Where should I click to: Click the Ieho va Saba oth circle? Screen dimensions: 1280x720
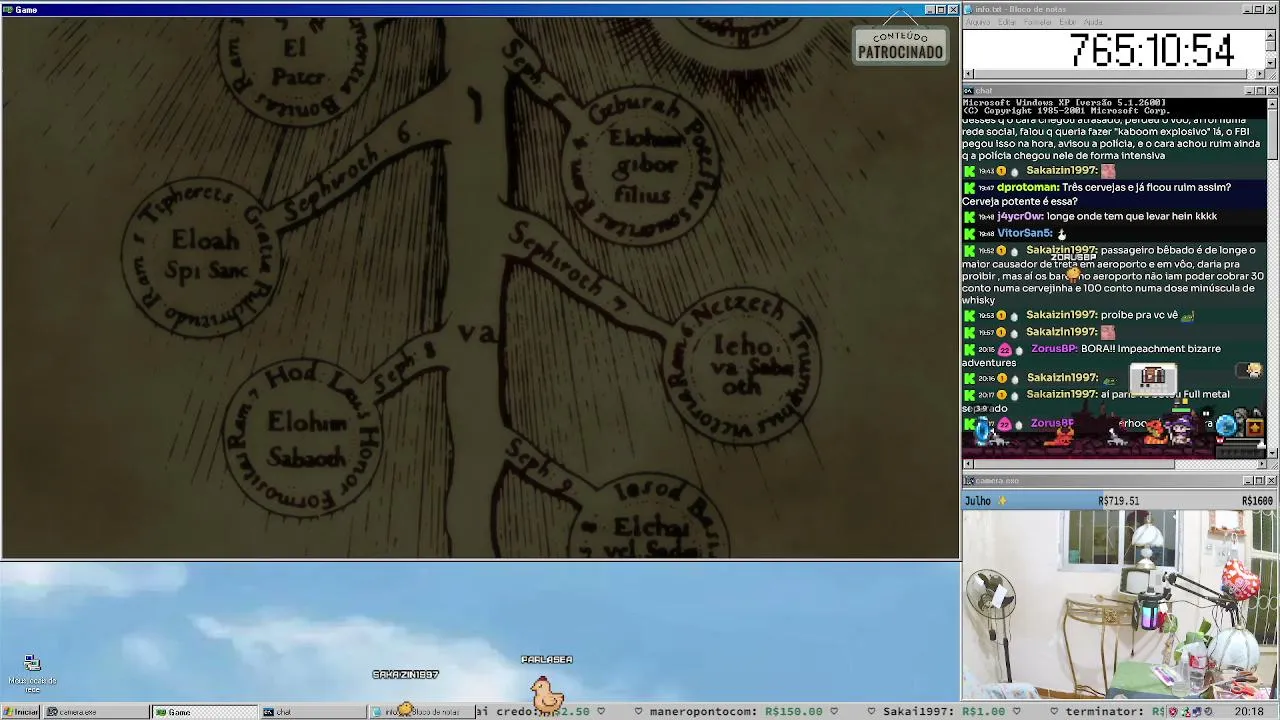(742, 366)
